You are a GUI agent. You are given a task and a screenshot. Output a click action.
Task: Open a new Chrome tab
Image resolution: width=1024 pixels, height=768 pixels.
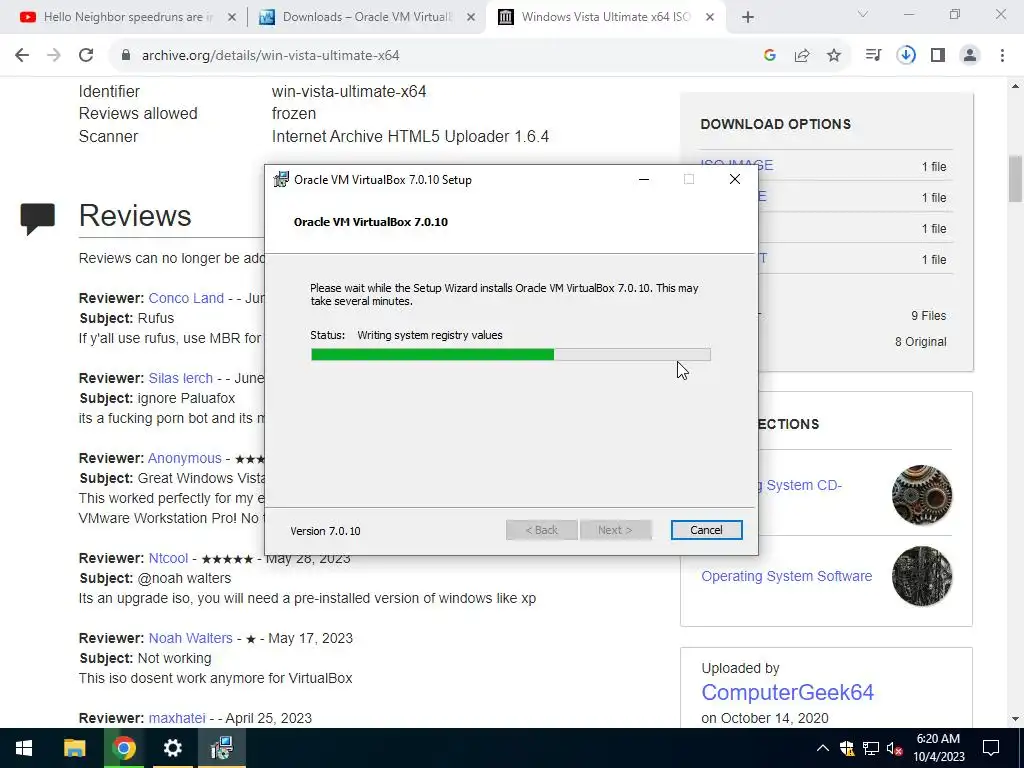(x=748, y=17)
